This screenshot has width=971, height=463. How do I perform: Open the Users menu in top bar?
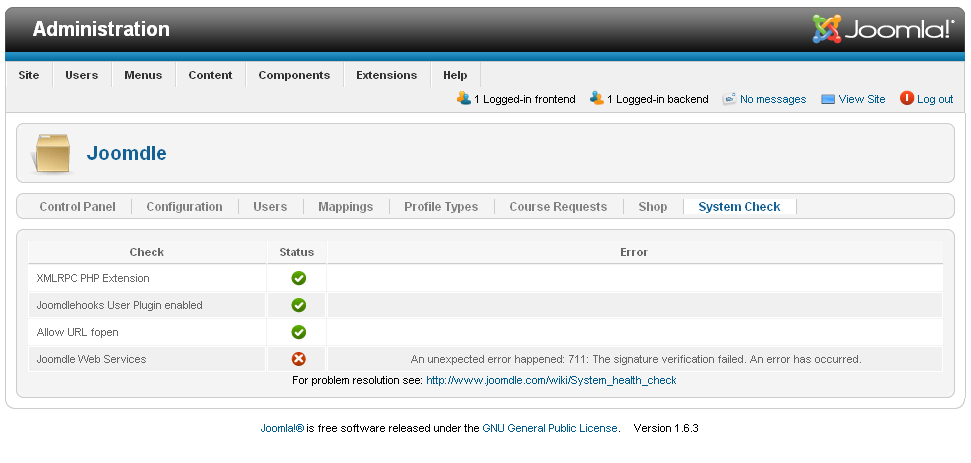coord(81,75)
